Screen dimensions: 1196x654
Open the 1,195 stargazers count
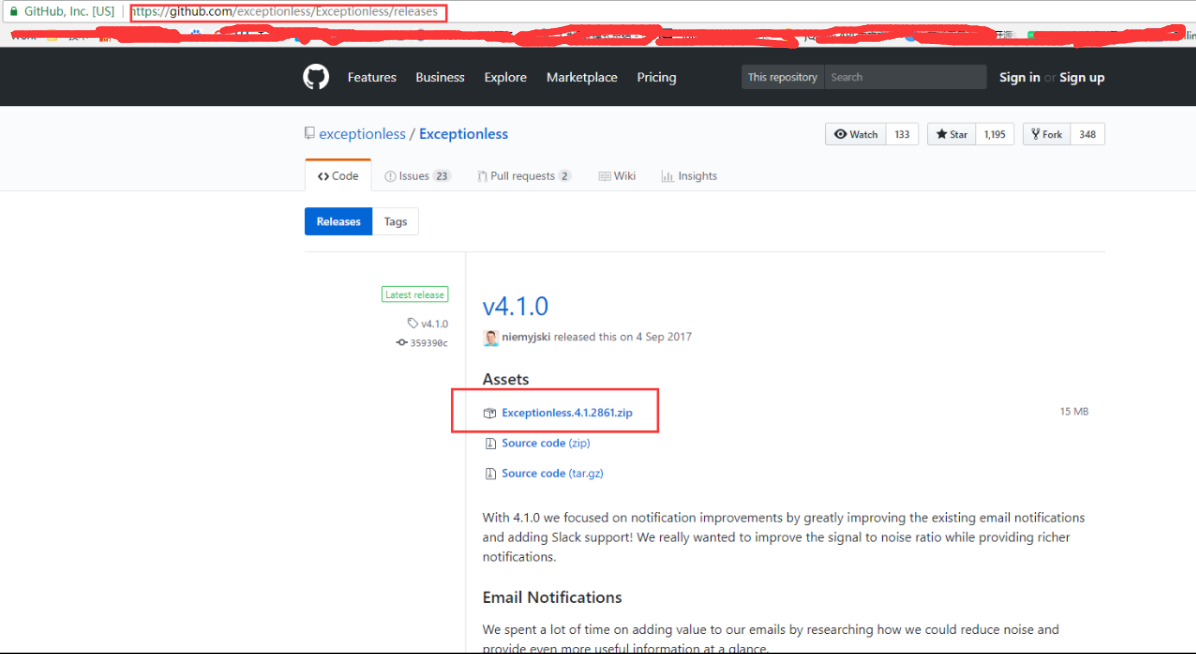click(995, 134)
